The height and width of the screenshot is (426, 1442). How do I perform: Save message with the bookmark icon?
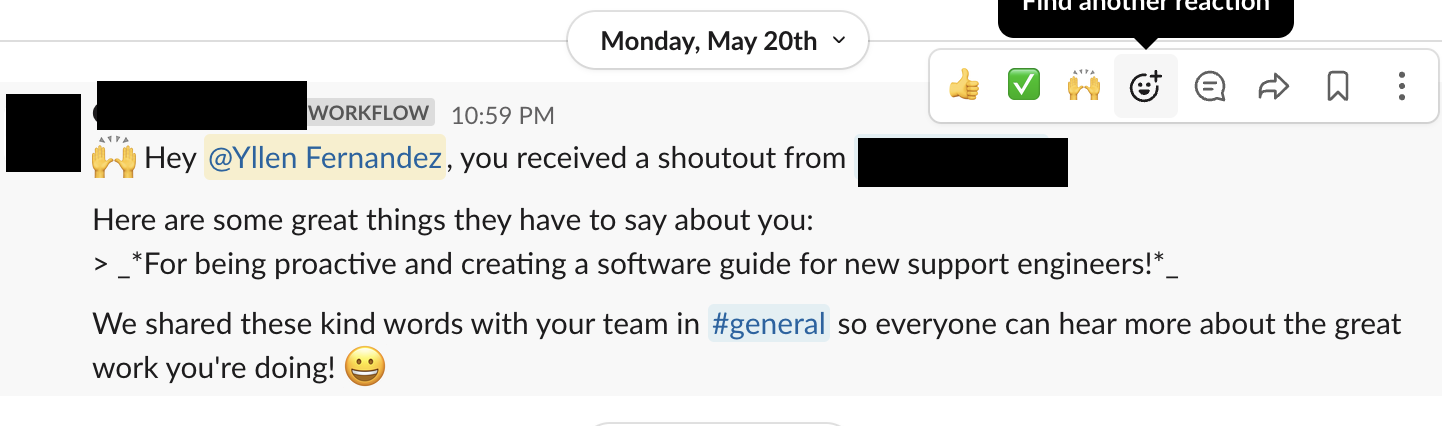[1337, 87]
